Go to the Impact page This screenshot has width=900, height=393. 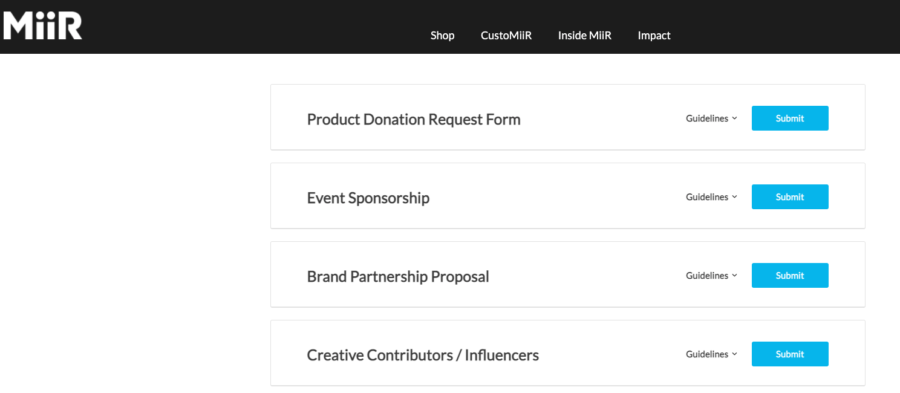(x=654, y=36)
